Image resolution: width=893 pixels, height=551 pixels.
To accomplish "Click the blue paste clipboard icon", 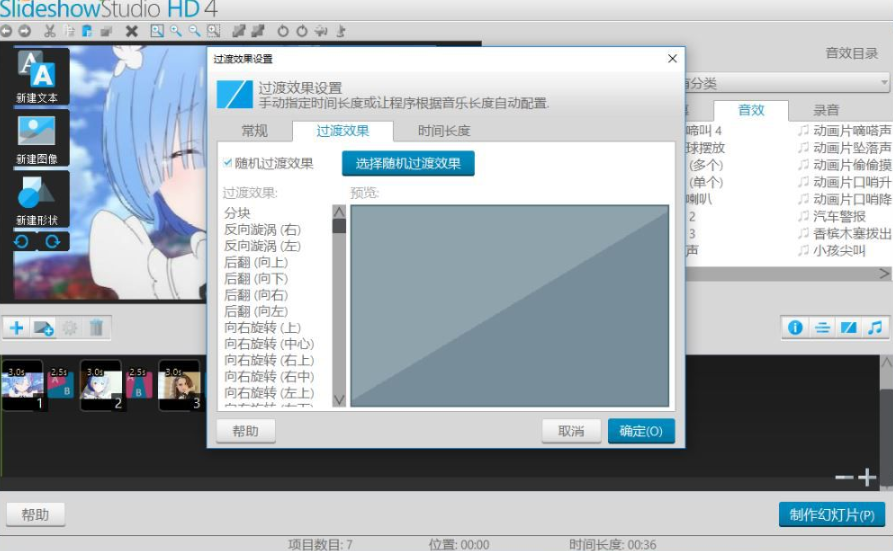I will click(x=87, y=31).
